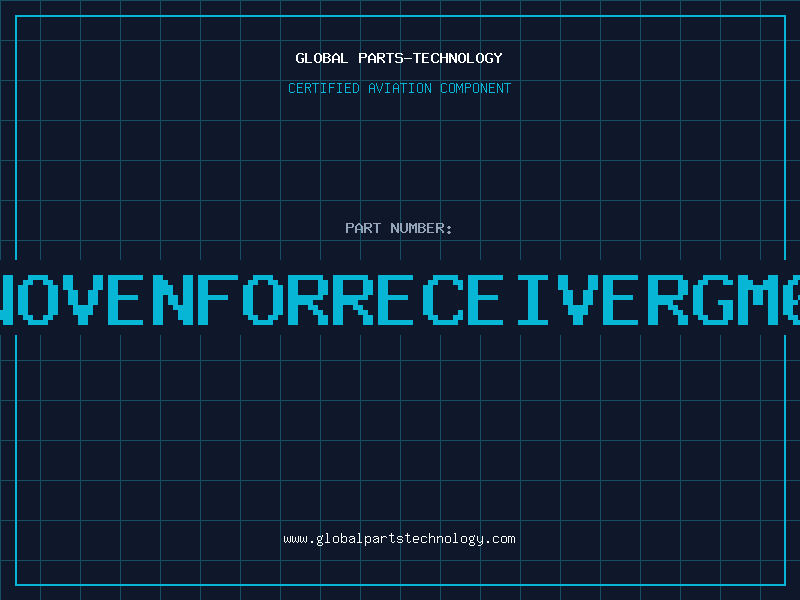Click the PART NUMBER: label
This screenshot has width=800, height=600.
pos(399,228)
